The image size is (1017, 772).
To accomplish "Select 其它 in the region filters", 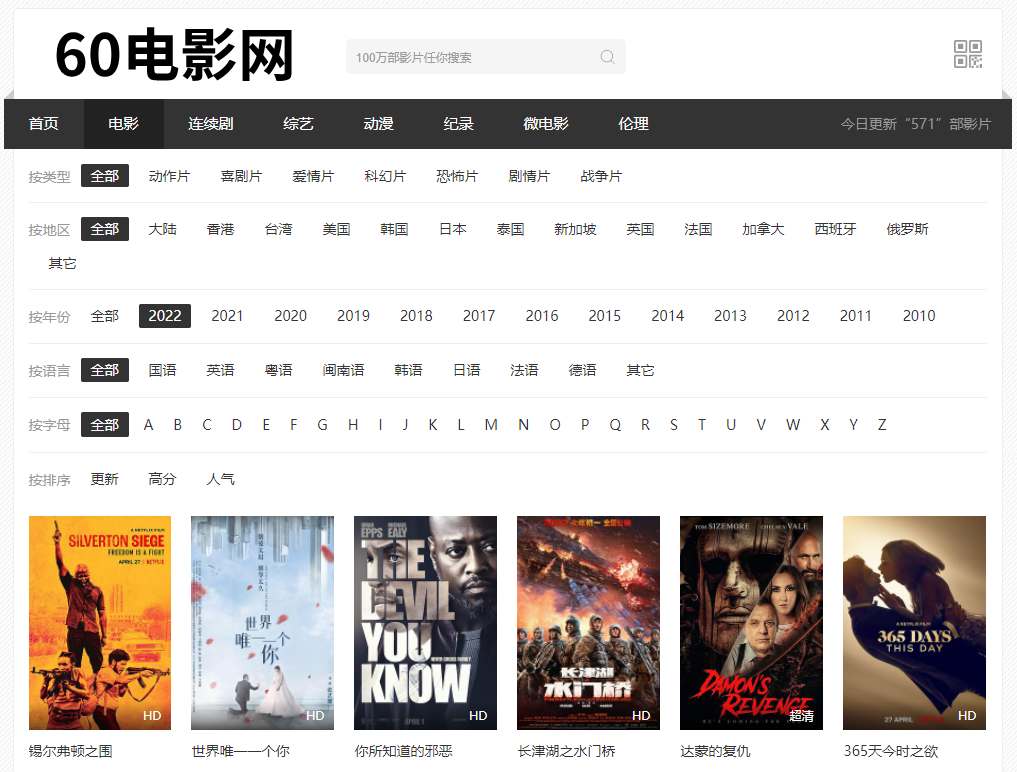I will coord(62,263).
